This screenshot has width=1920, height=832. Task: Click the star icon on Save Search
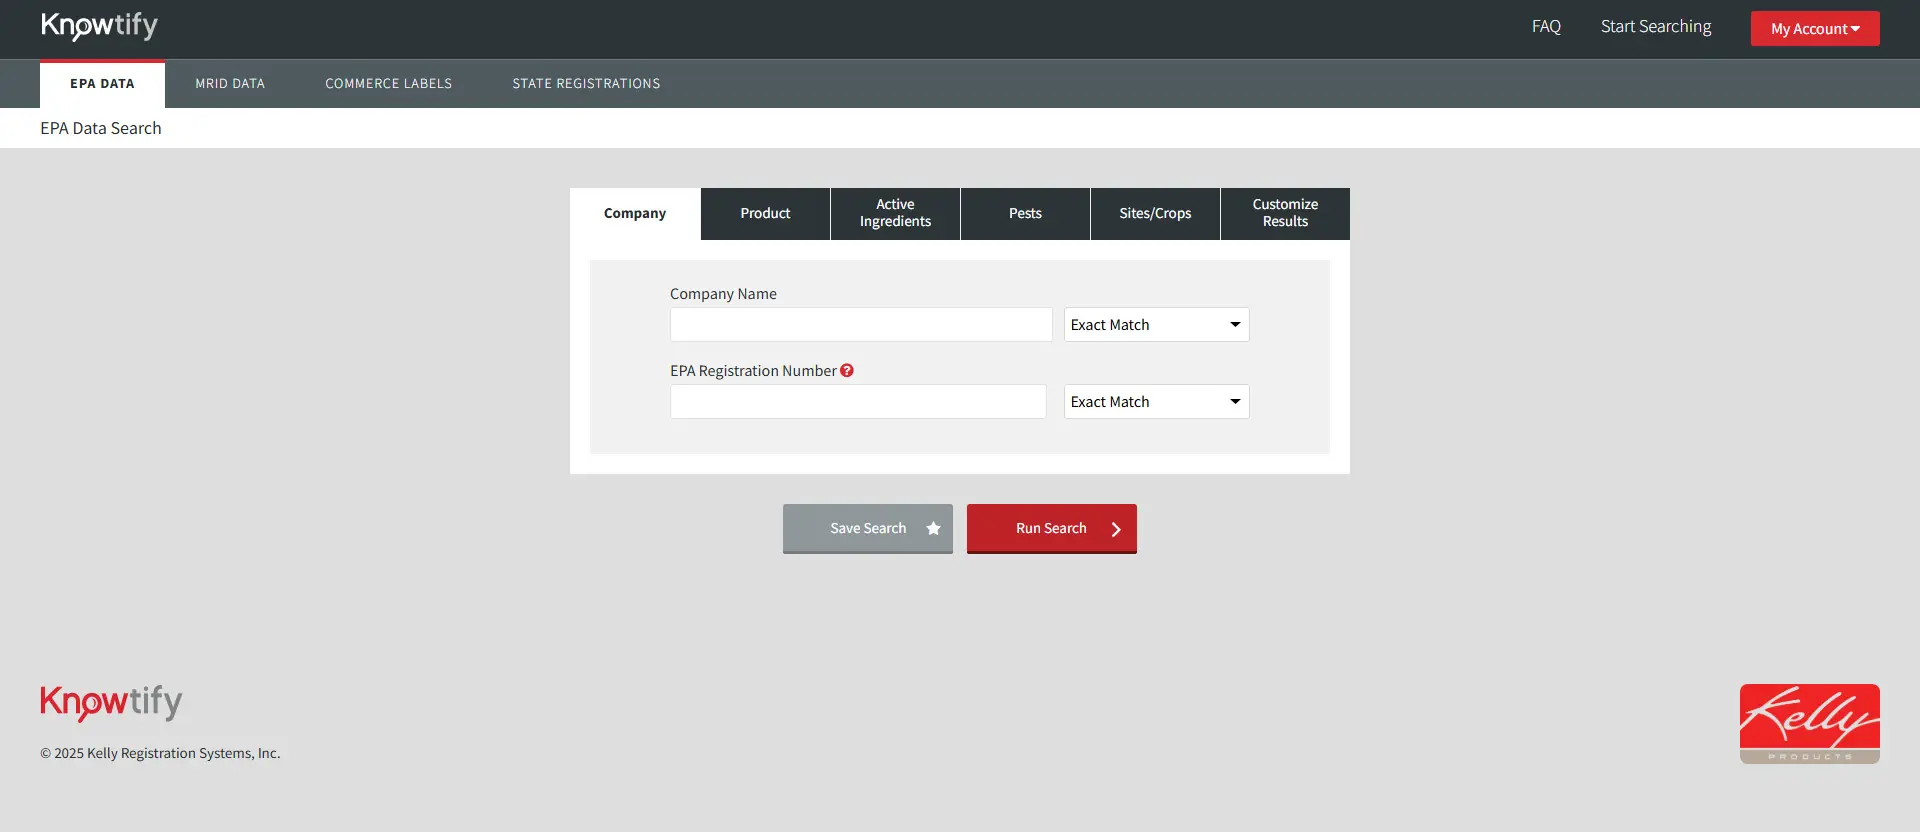(933, 529)
